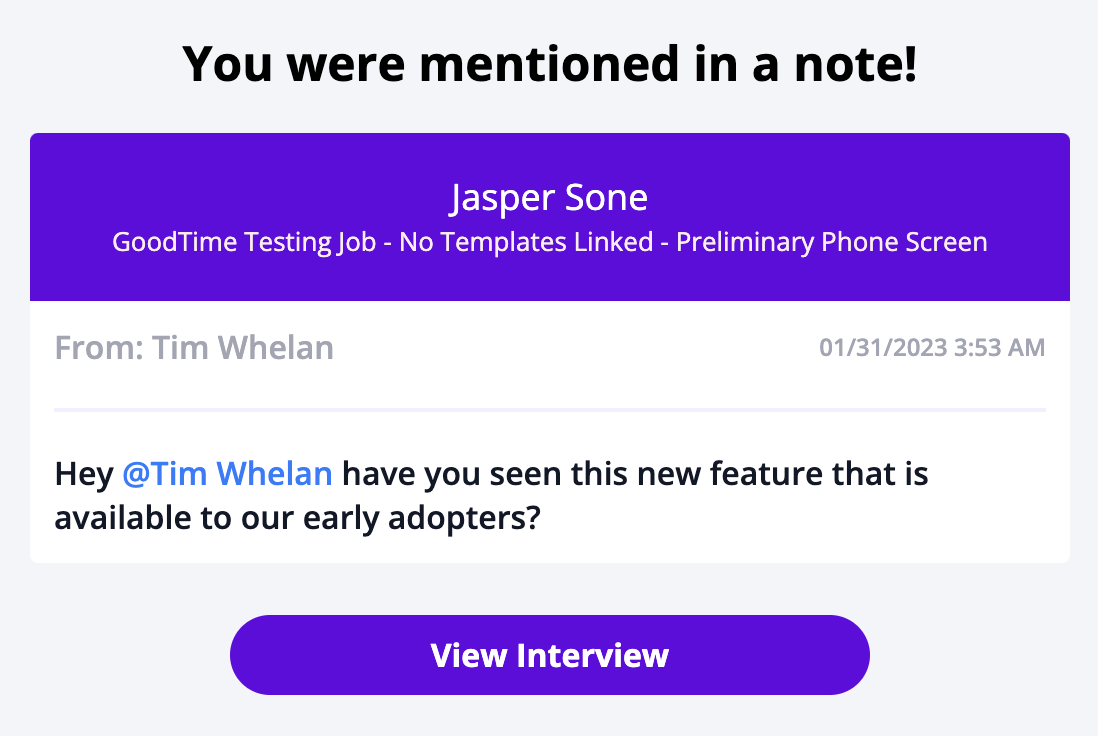Click the time 3:53 AM

click(x=1001, y=348)
